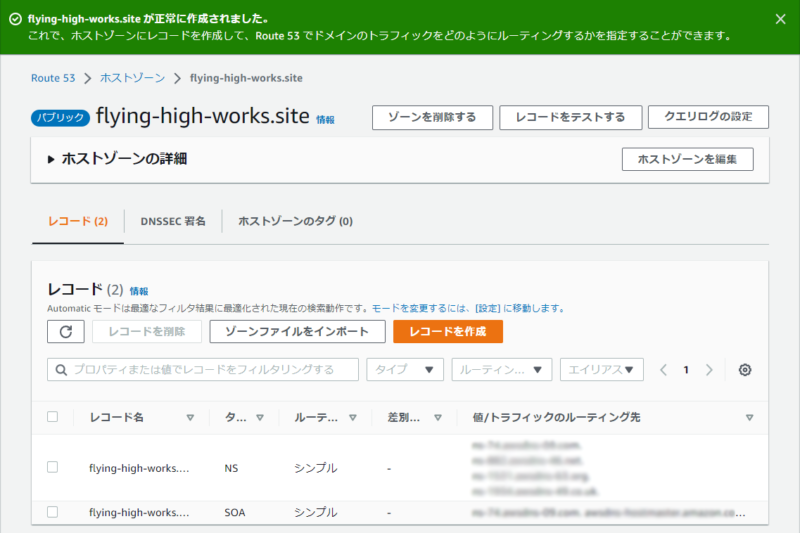Open the タイプ filter dropdown

click(405, 370)
